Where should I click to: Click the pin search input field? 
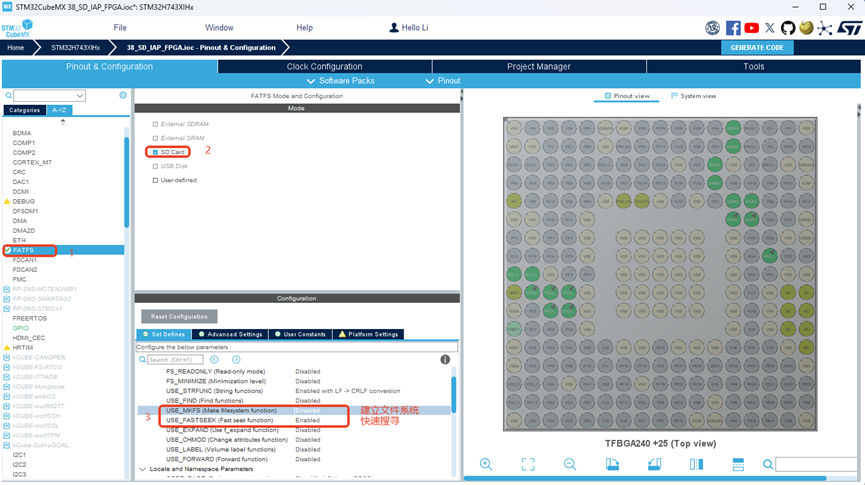[818, 465]
